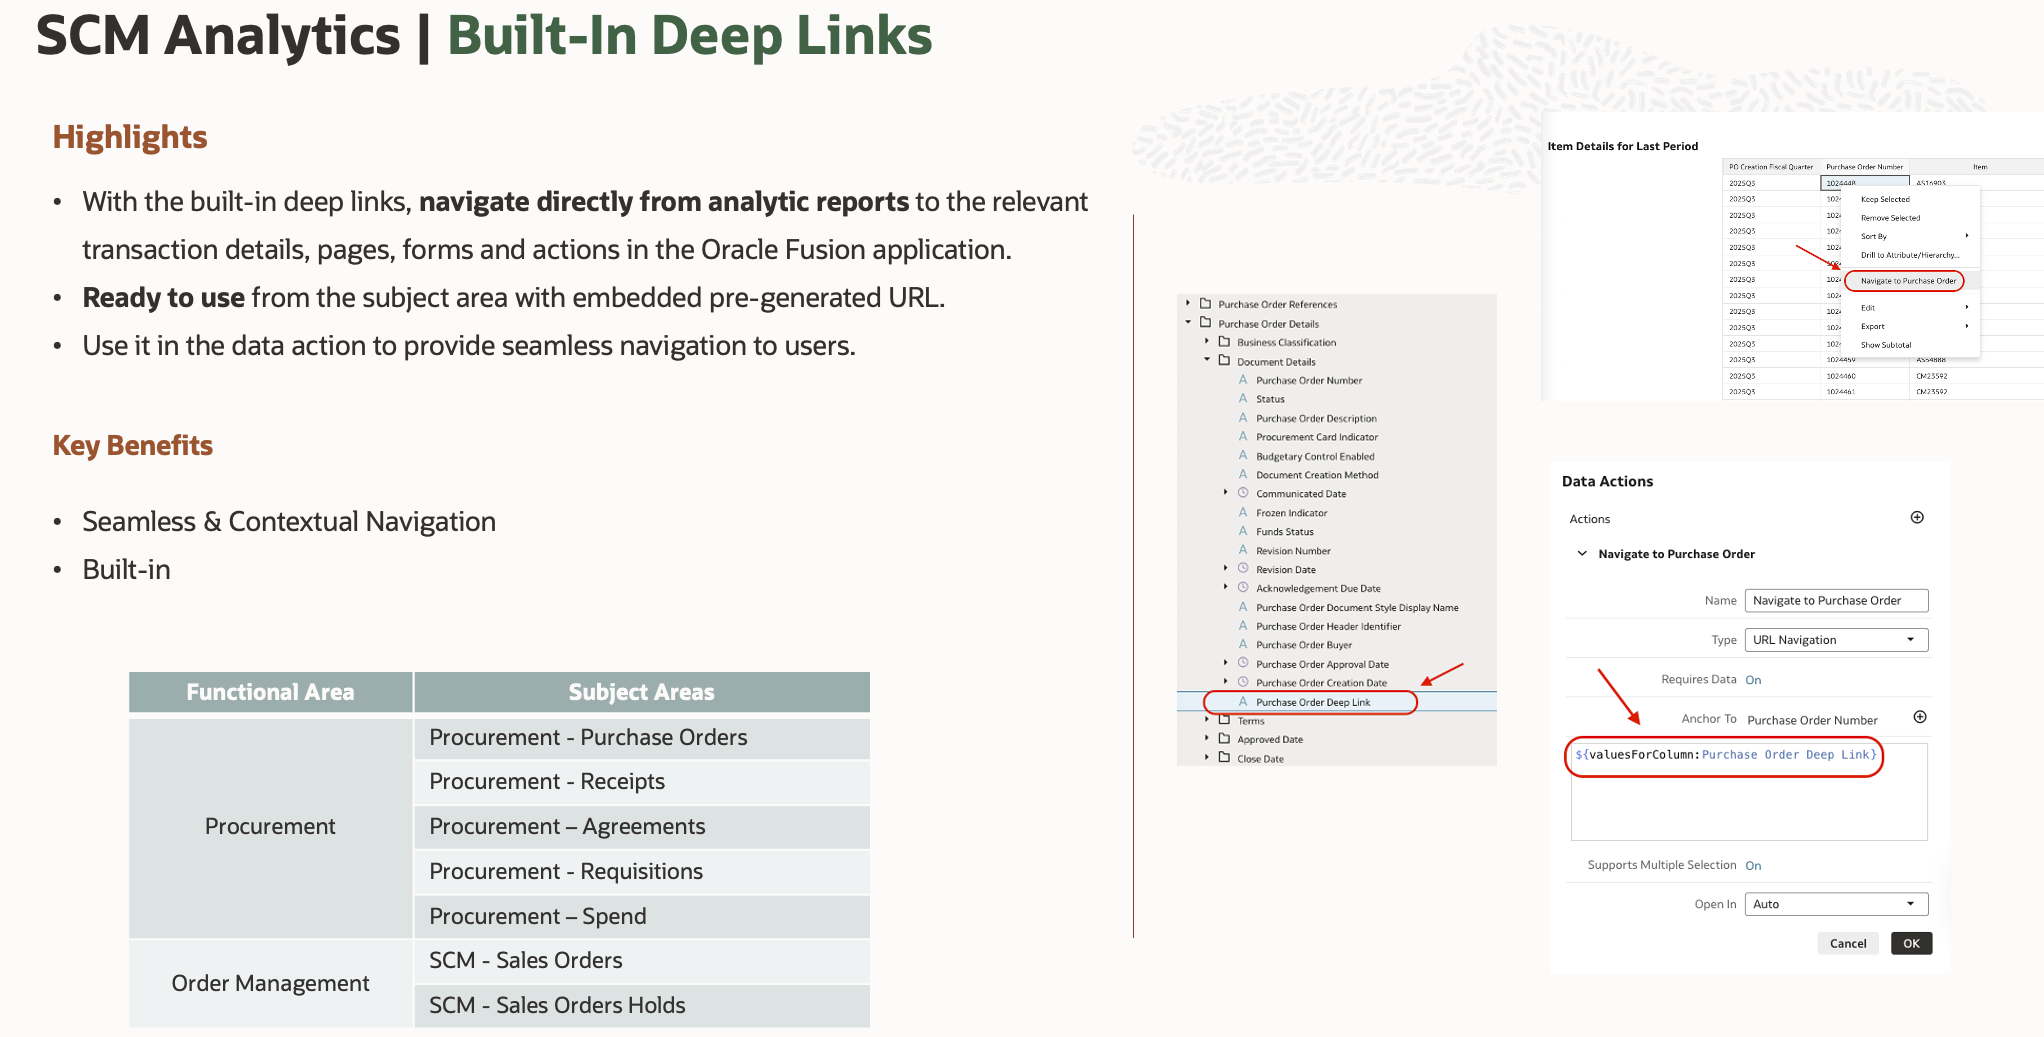Expand the Revision Date tree node
This screenshot has width=2044, height=1037.
1226,568
